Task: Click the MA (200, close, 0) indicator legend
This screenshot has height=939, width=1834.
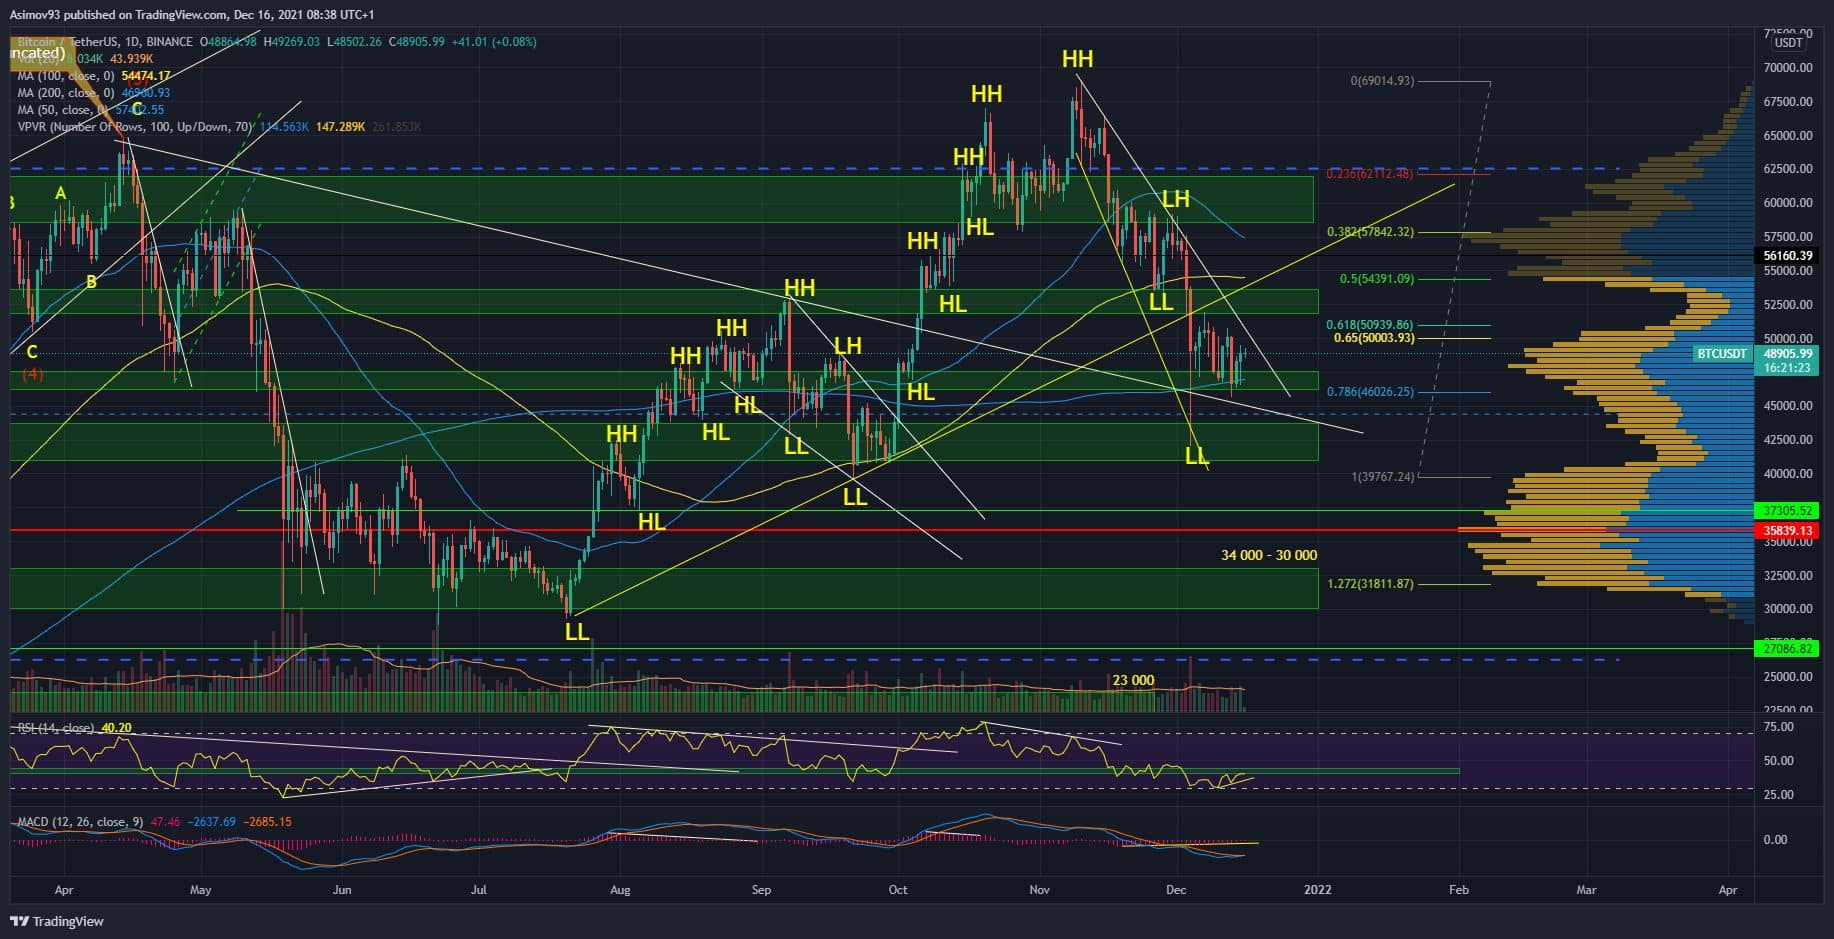Action: [68, 93]
